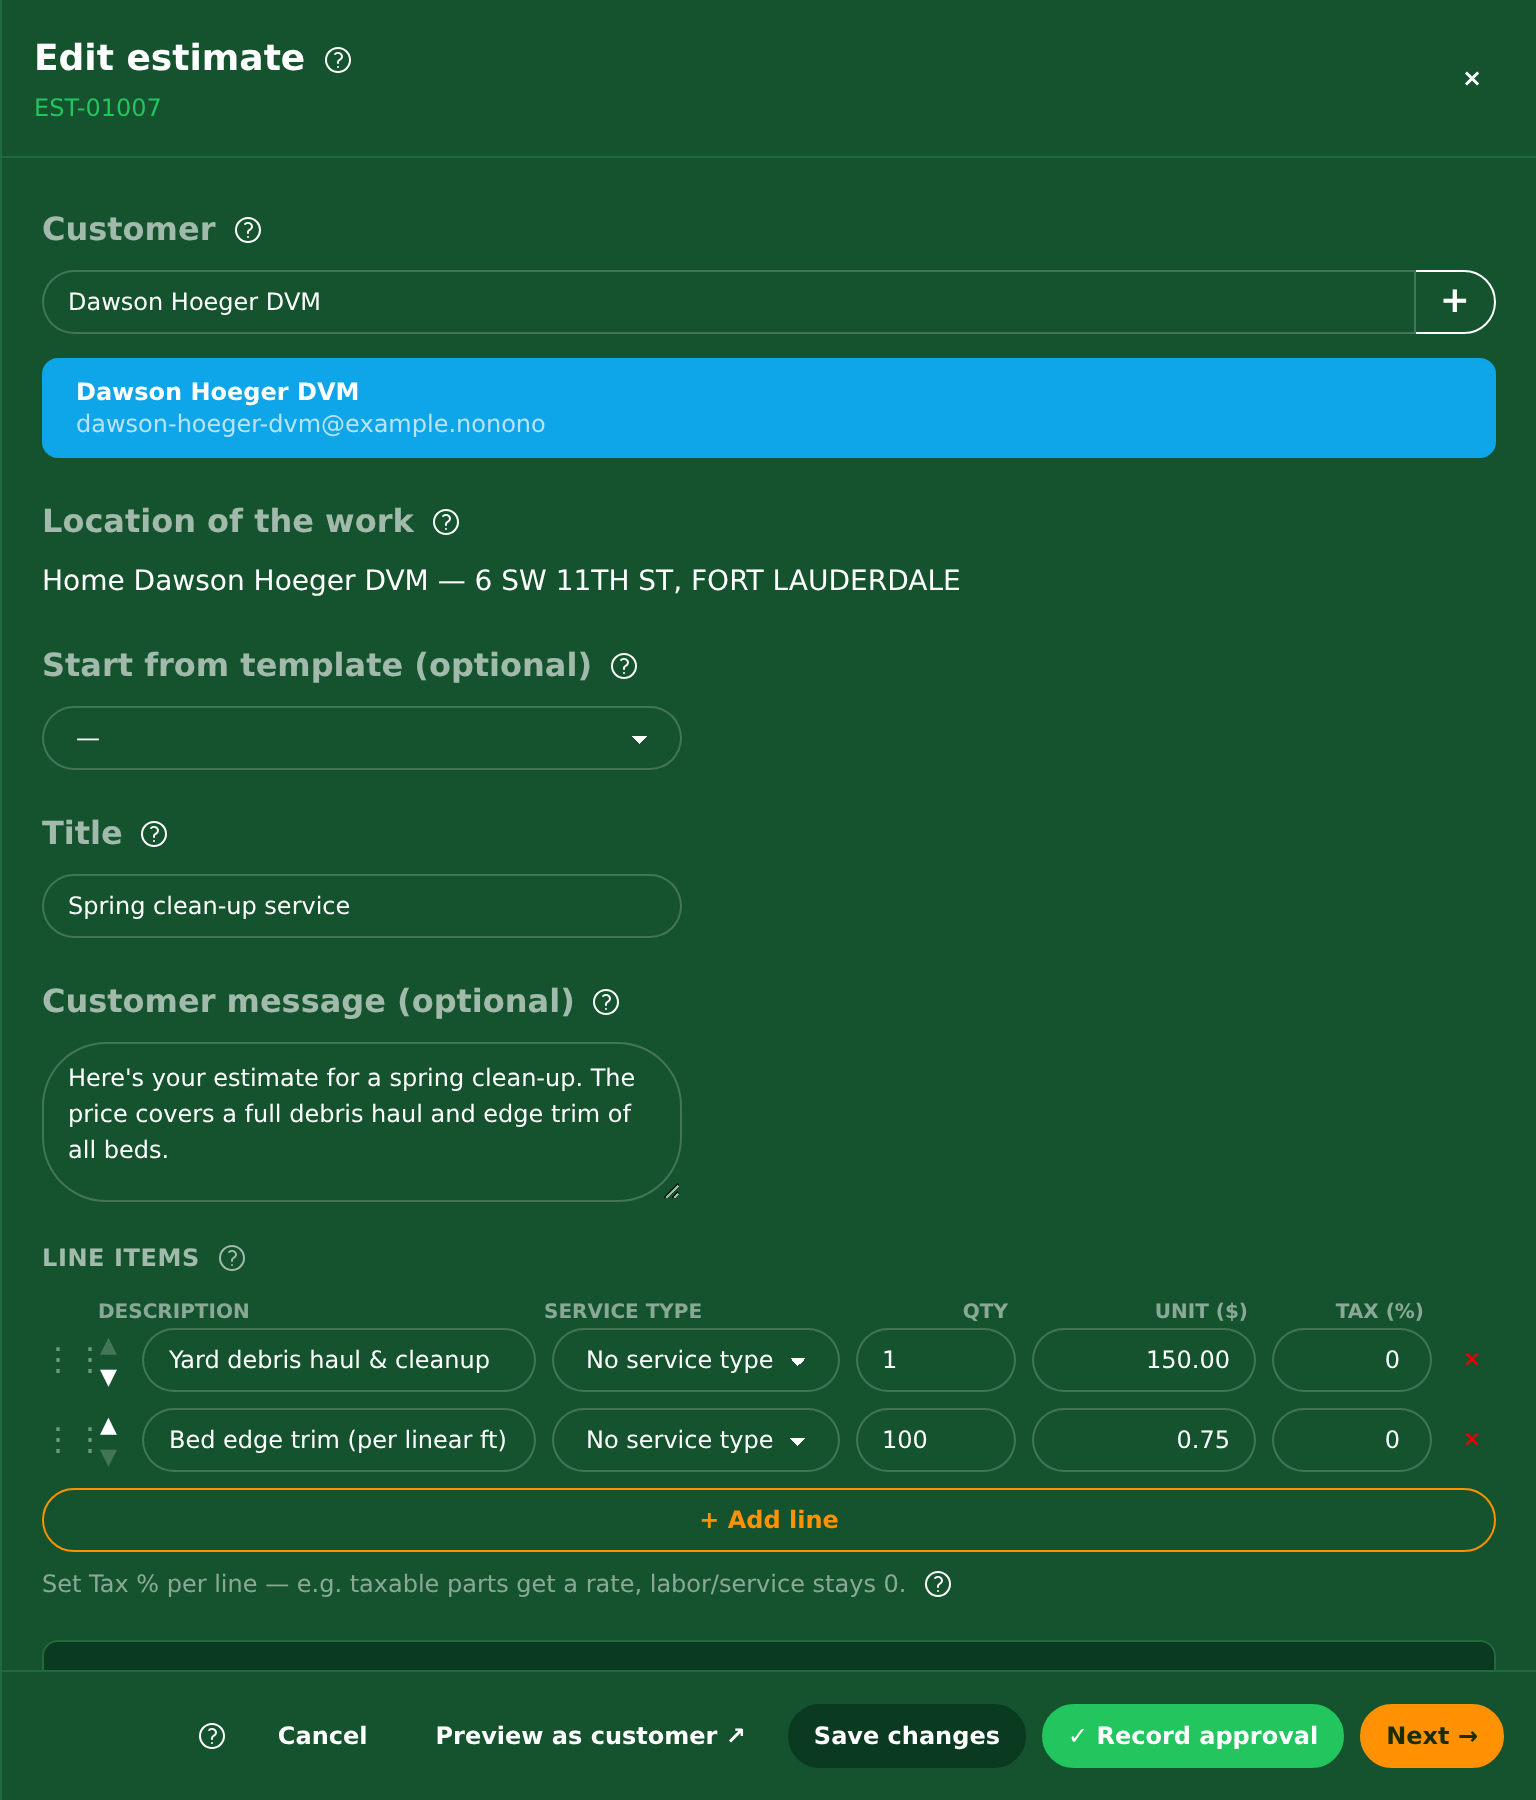Click the Next button

point(1432,1736)
